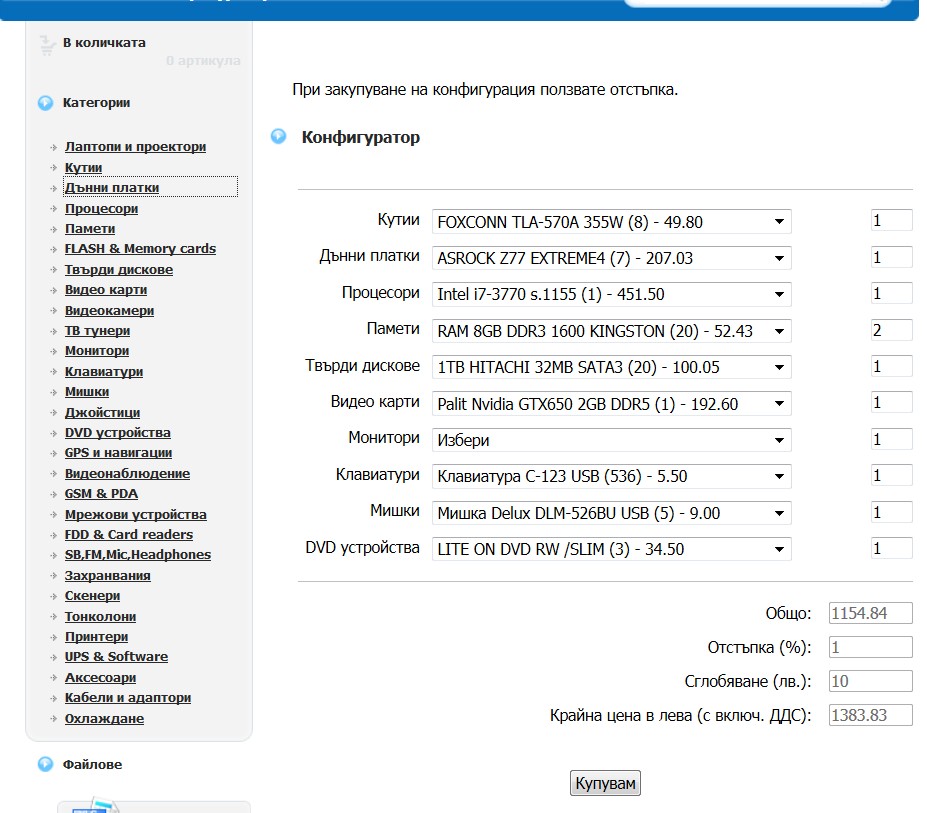Screen dimensions: 927x813
Task: Open the Монитори dropdown showing Избери
Action: (611, 440)
